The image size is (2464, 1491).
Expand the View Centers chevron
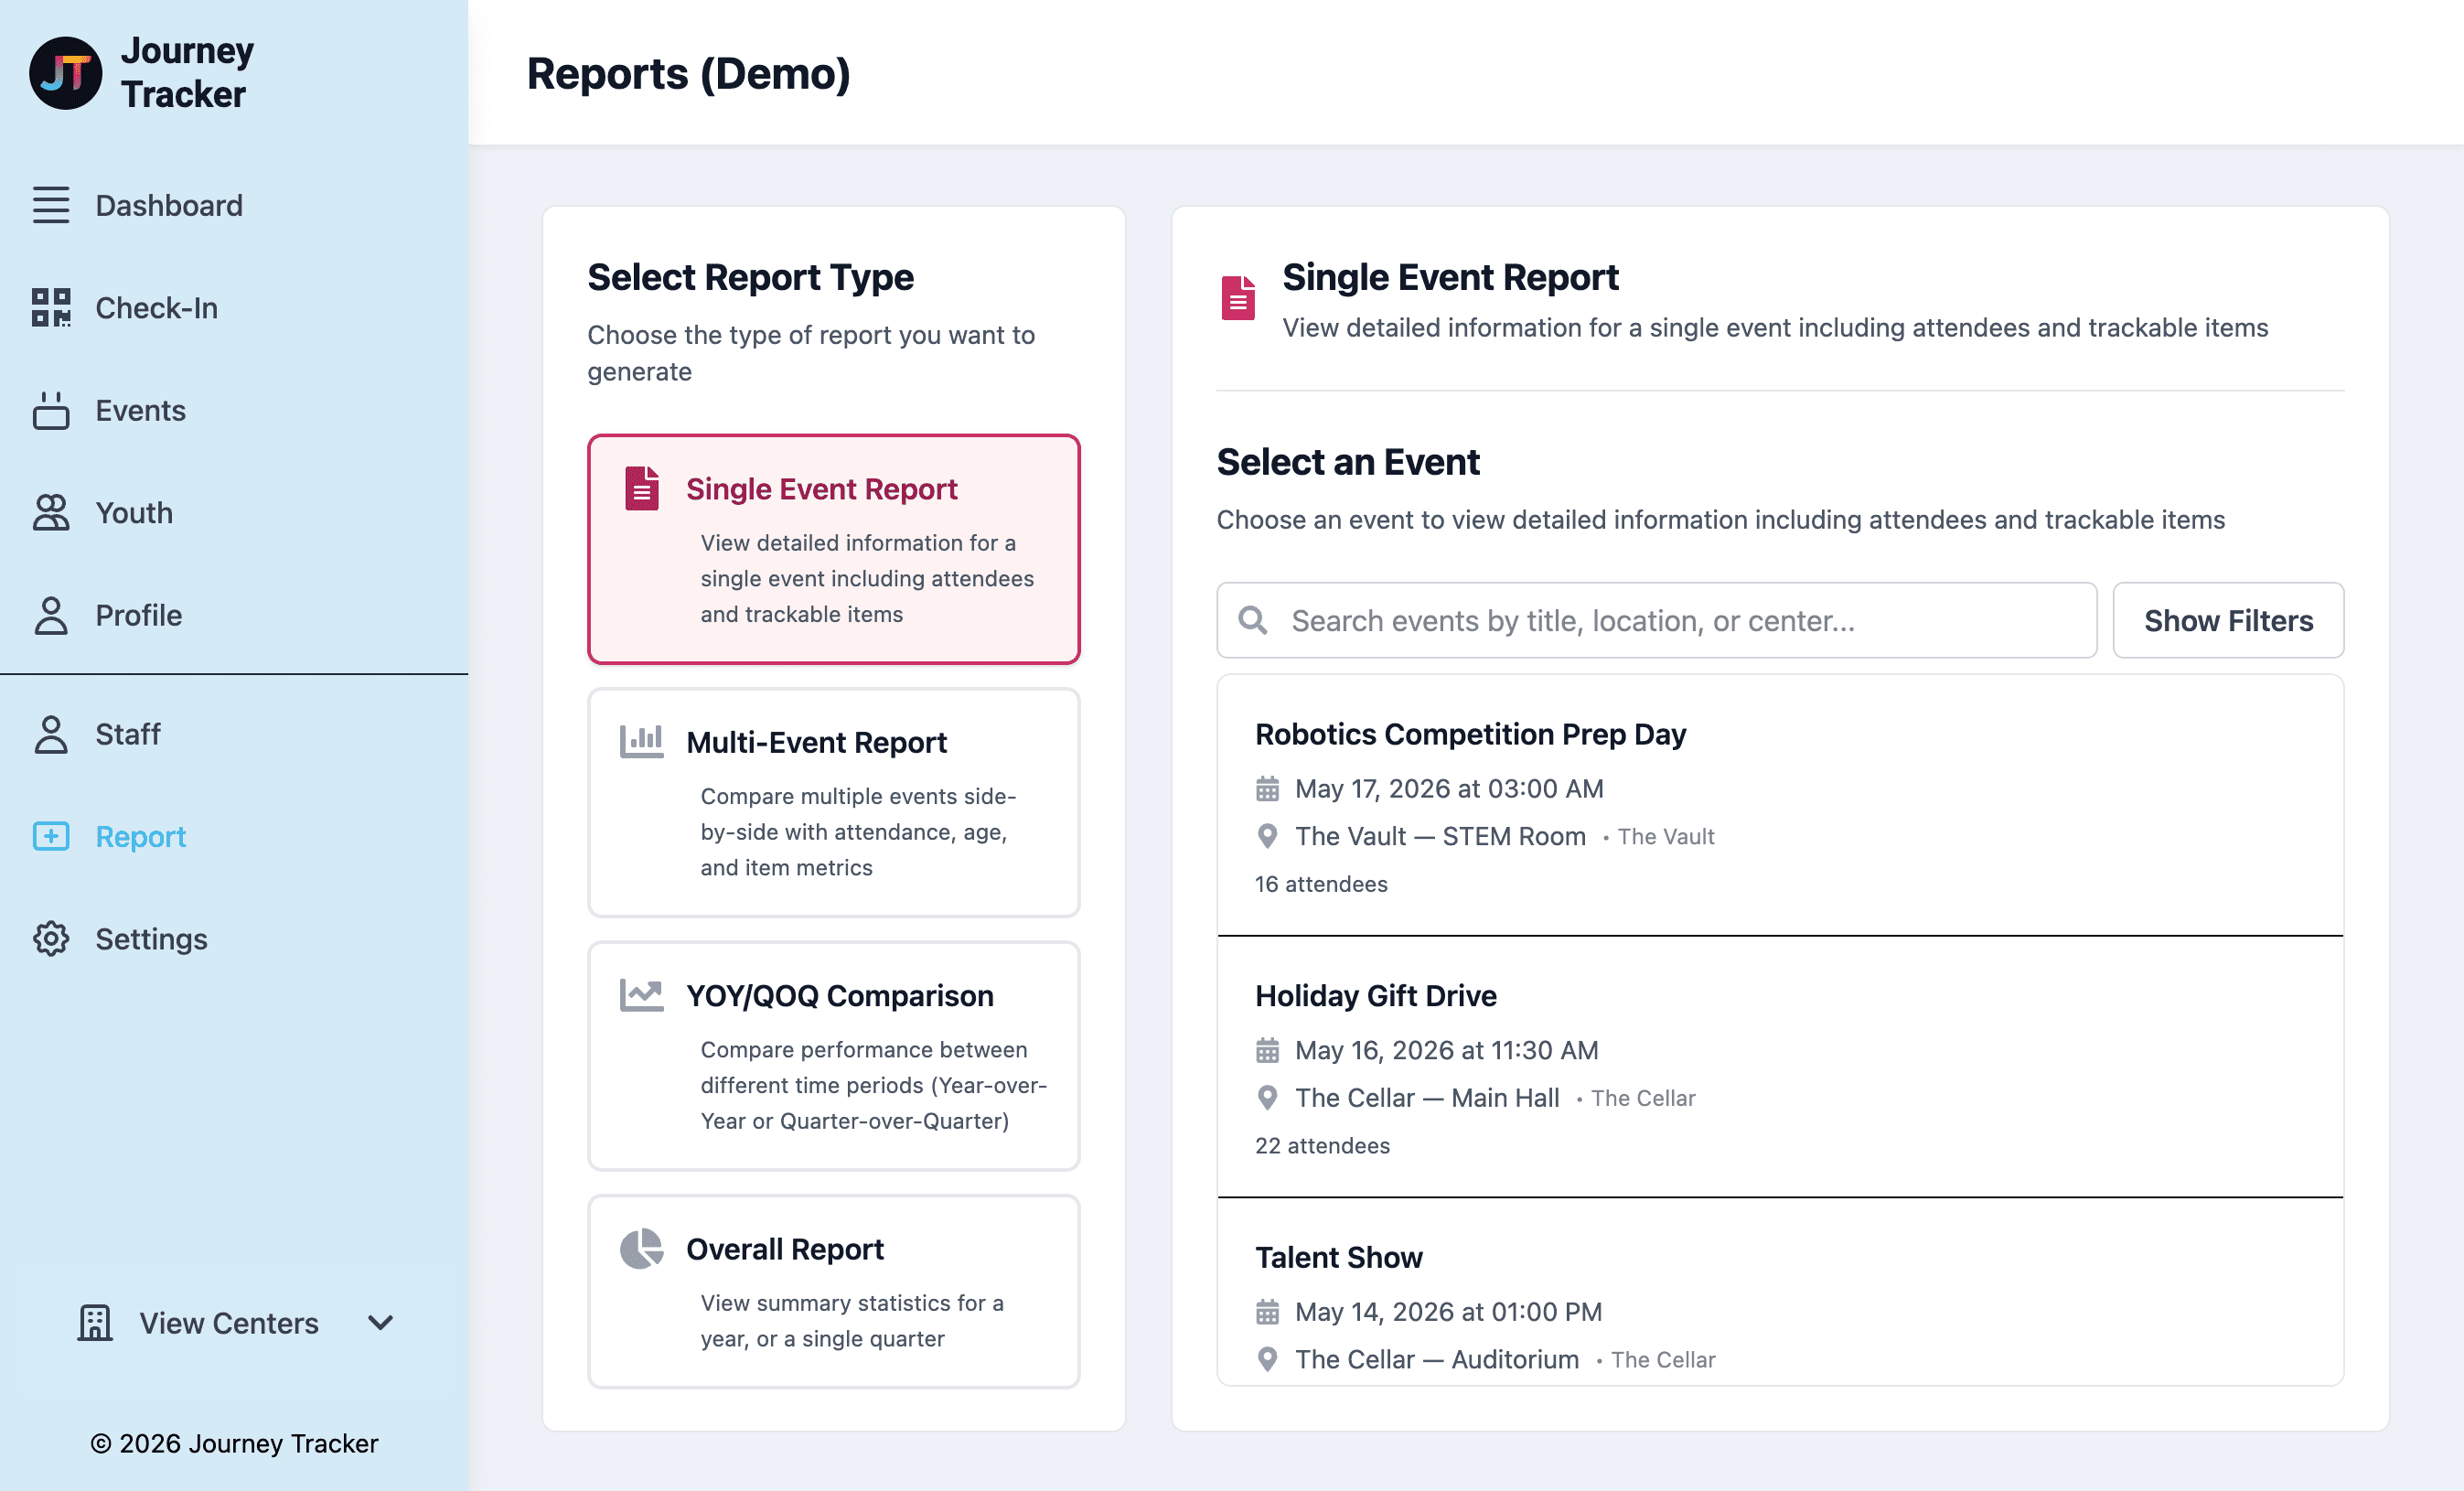pos(380,1323)
